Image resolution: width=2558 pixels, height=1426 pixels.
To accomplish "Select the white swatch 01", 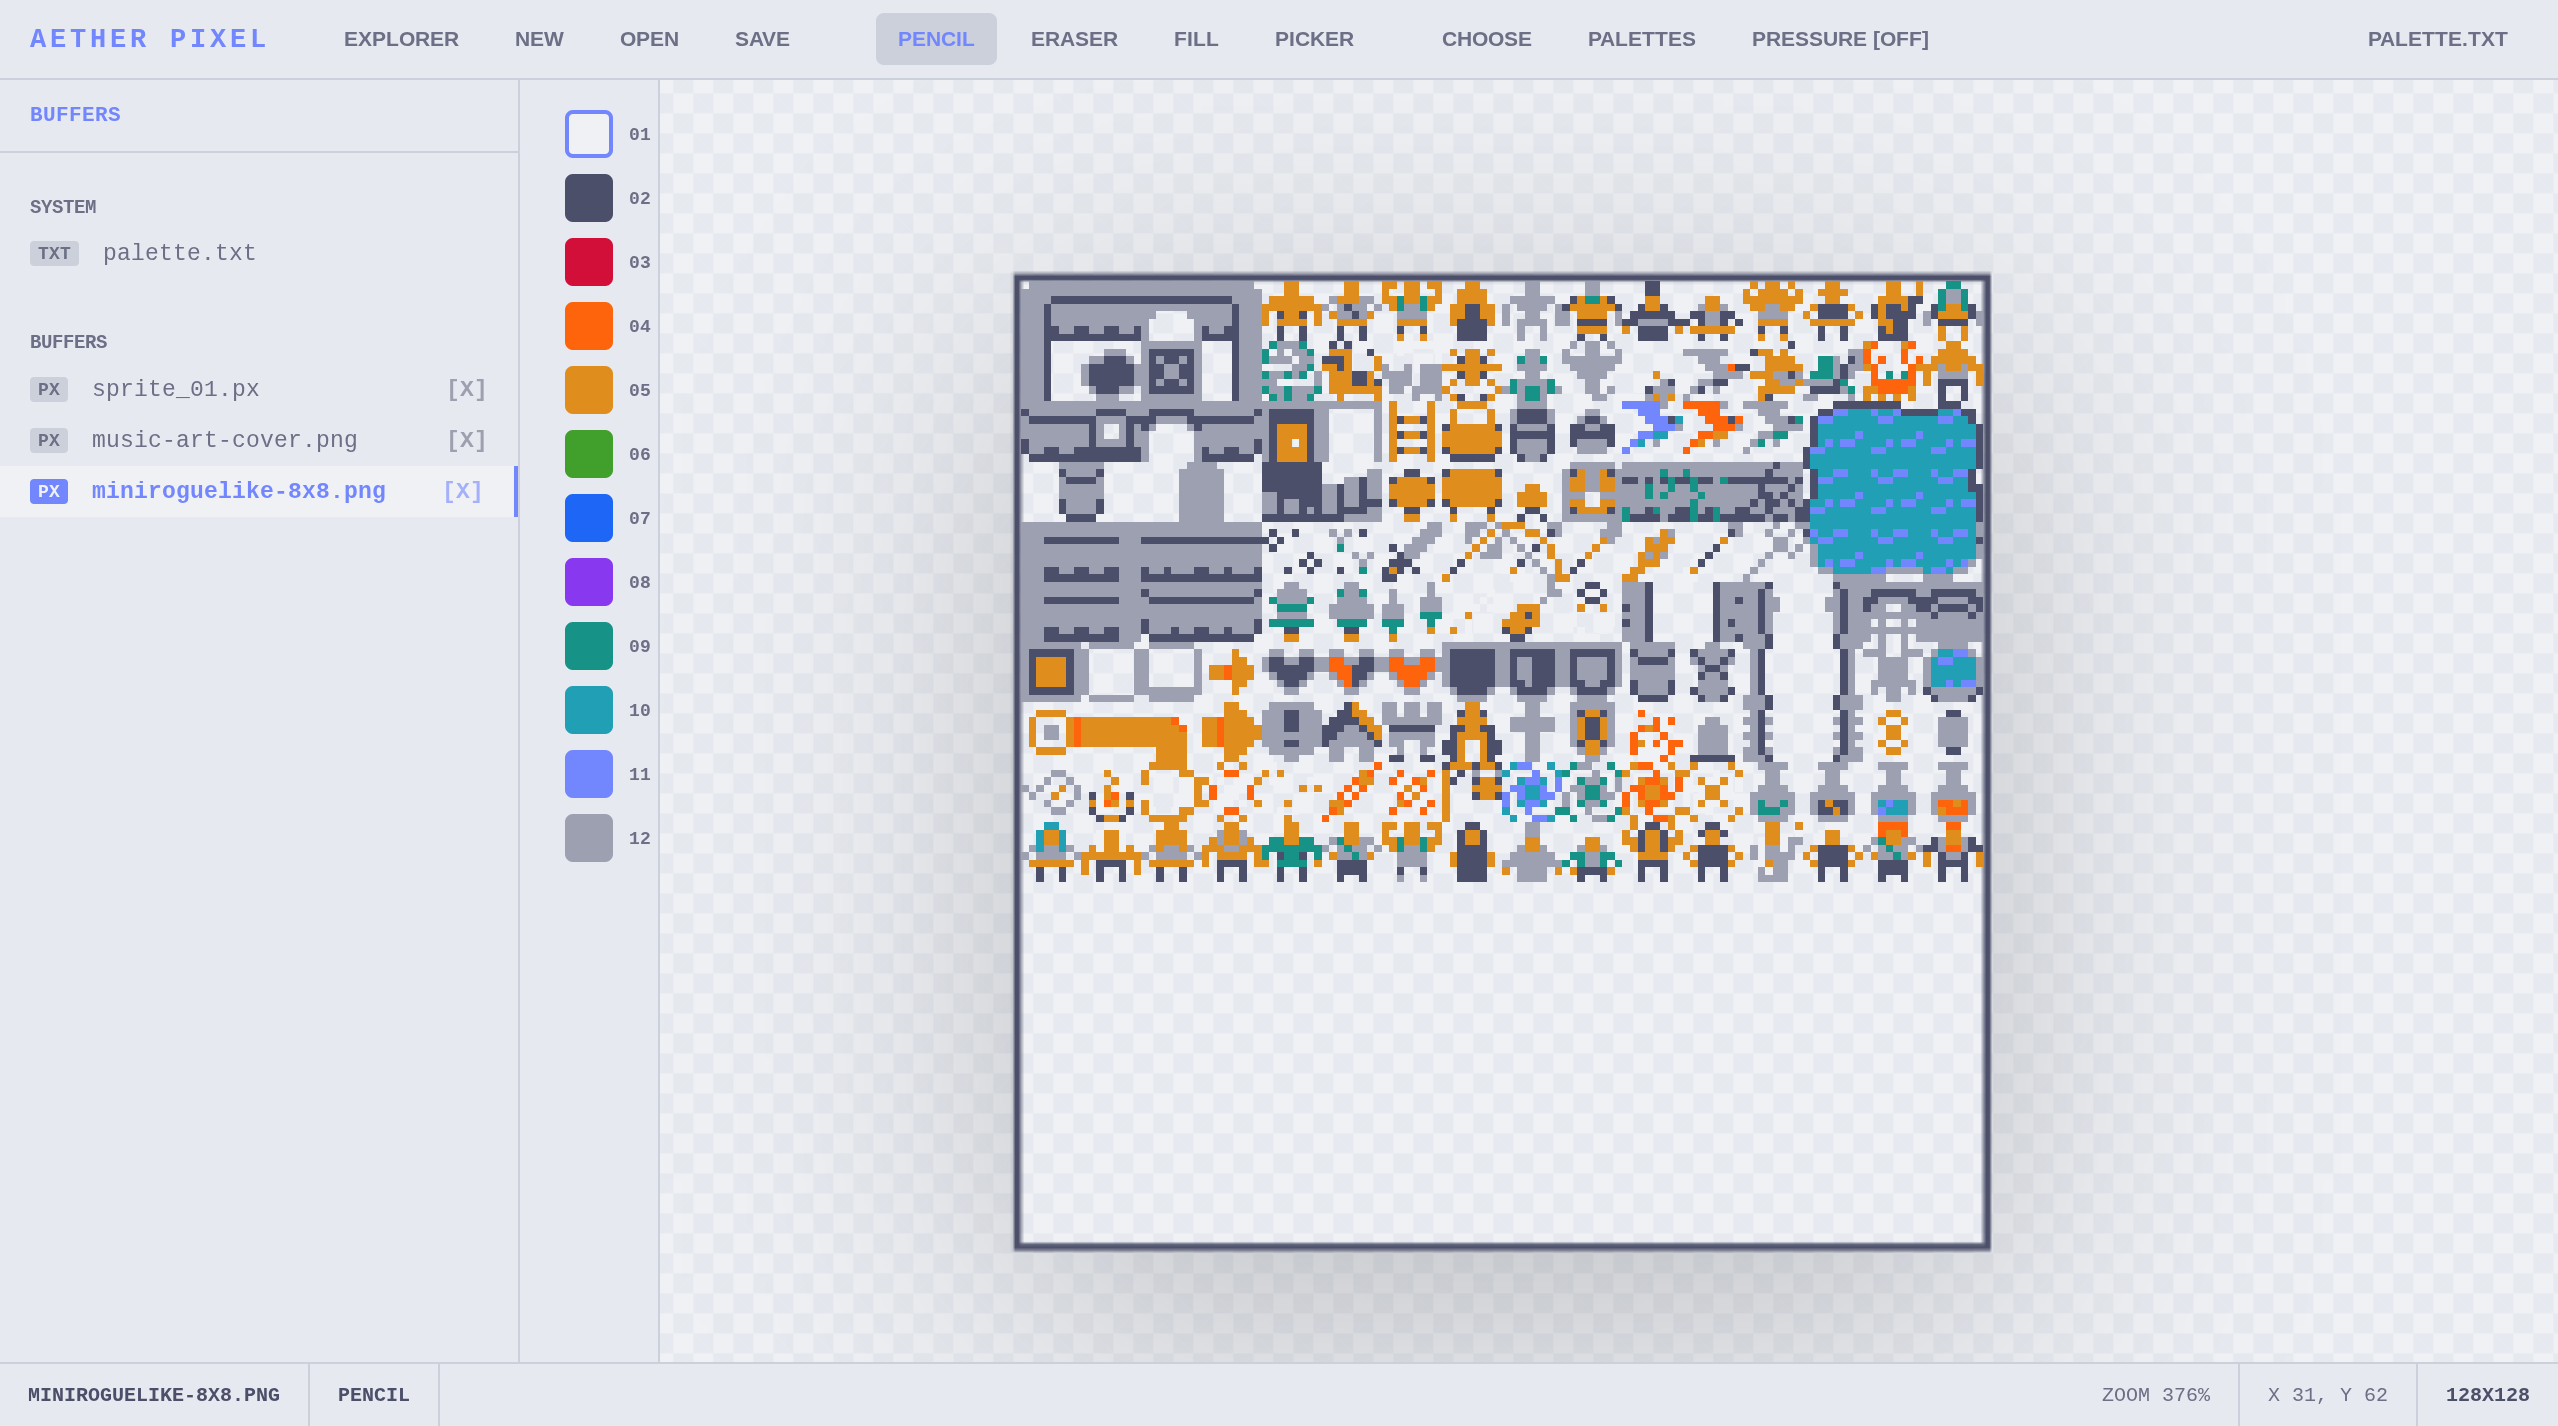I will [x=588, y=134].
